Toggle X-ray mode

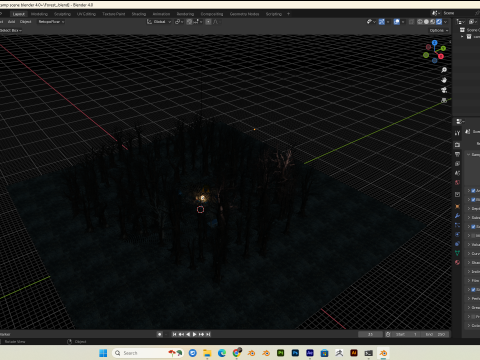coord(411,22)
